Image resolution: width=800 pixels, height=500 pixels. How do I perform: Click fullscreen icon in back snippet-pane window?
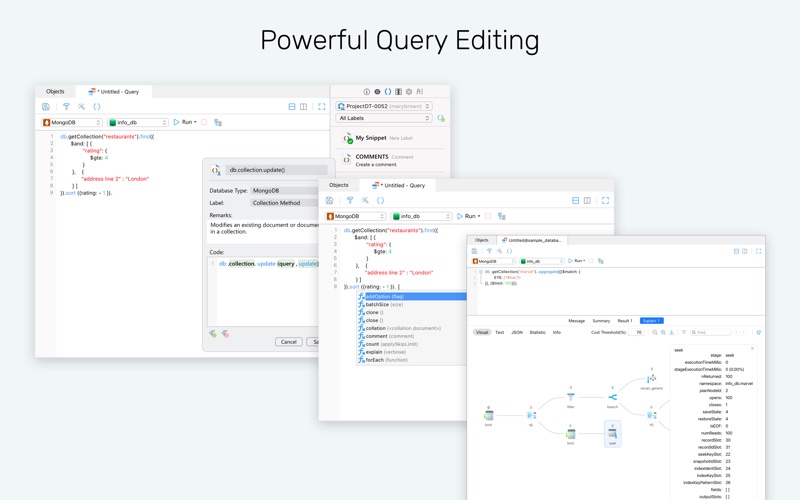coord(321,107)
